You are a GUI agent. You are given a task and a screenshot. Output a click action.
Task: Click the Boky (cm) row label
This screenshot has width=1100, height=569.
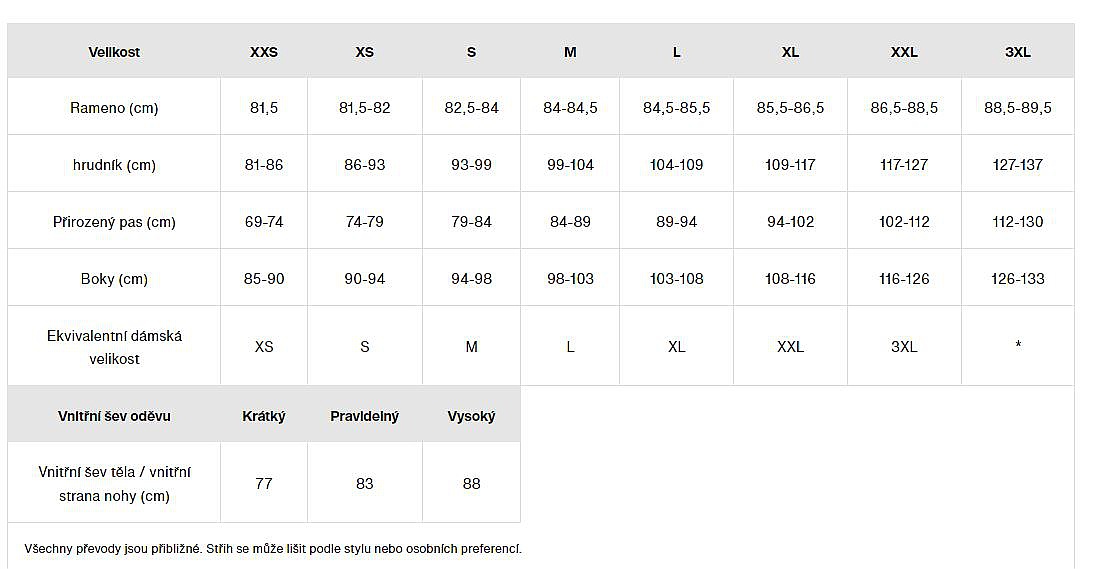pos(114,279)
